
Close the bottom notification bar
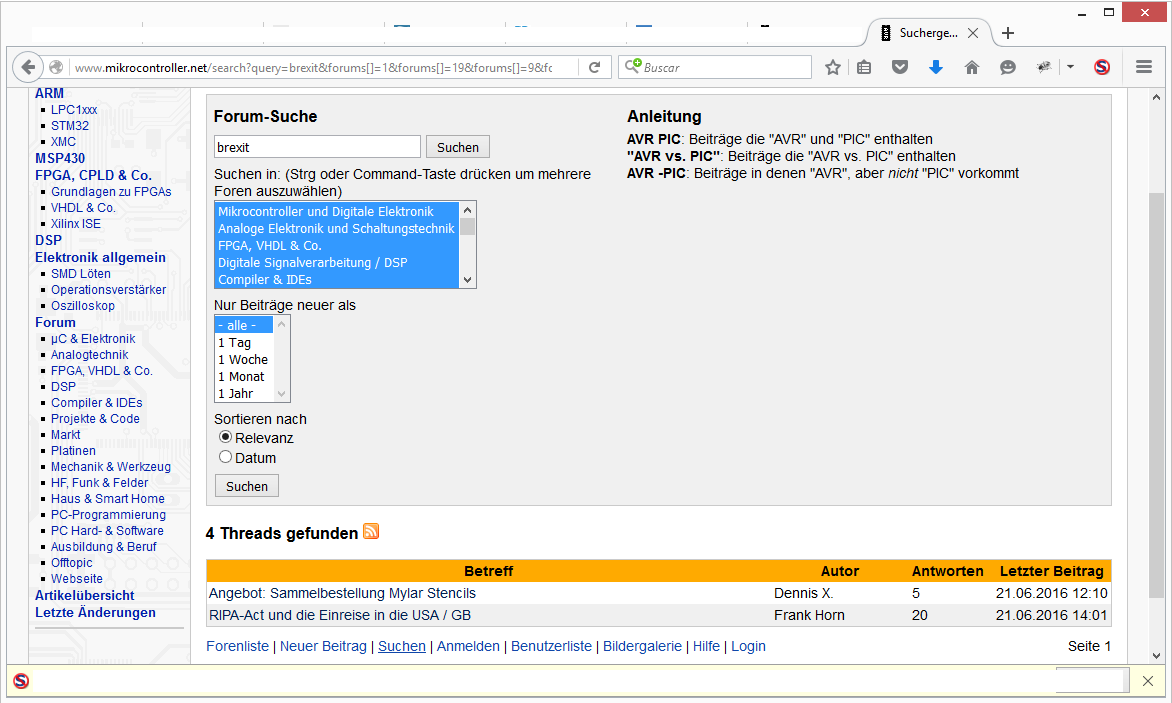pos(1148,681)
